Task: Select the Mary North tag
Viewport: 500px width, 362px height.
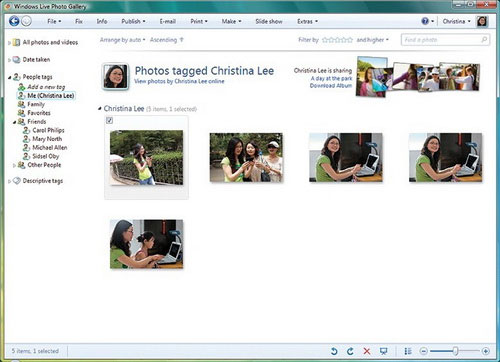Action: pyautogui.click(x=42, y=139)
